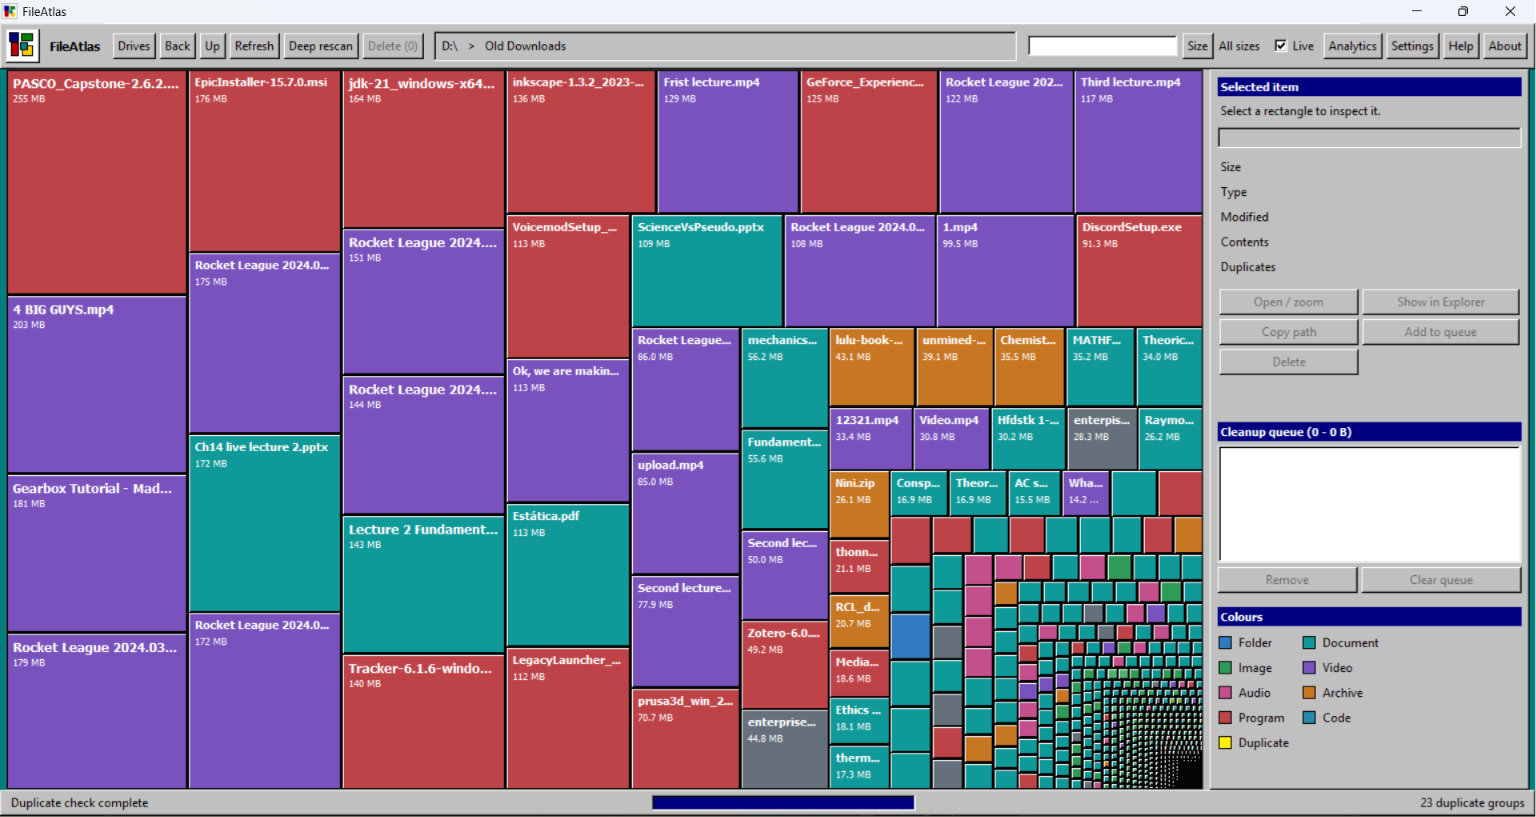Click the Open / zoom button

click(x=1288, y=302)
